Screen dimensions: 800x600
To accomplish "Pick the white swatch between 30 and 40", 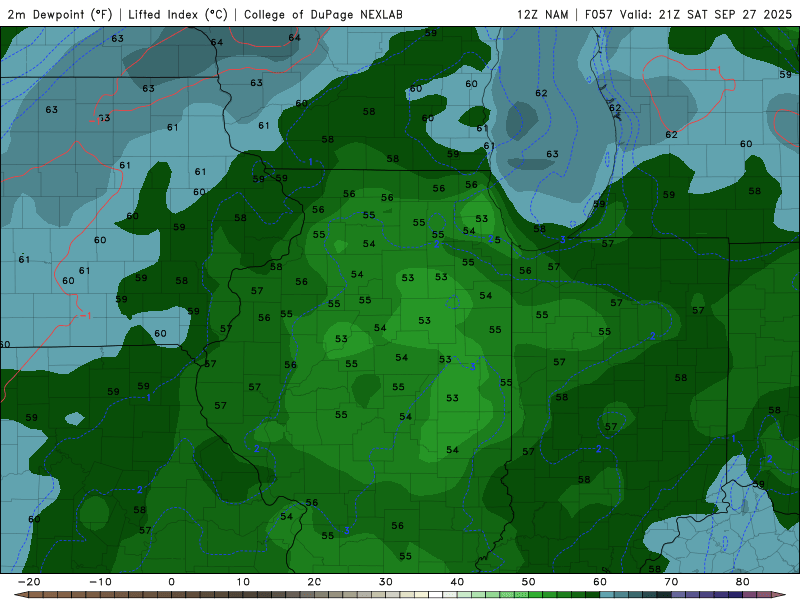I will tap(436, 595).
